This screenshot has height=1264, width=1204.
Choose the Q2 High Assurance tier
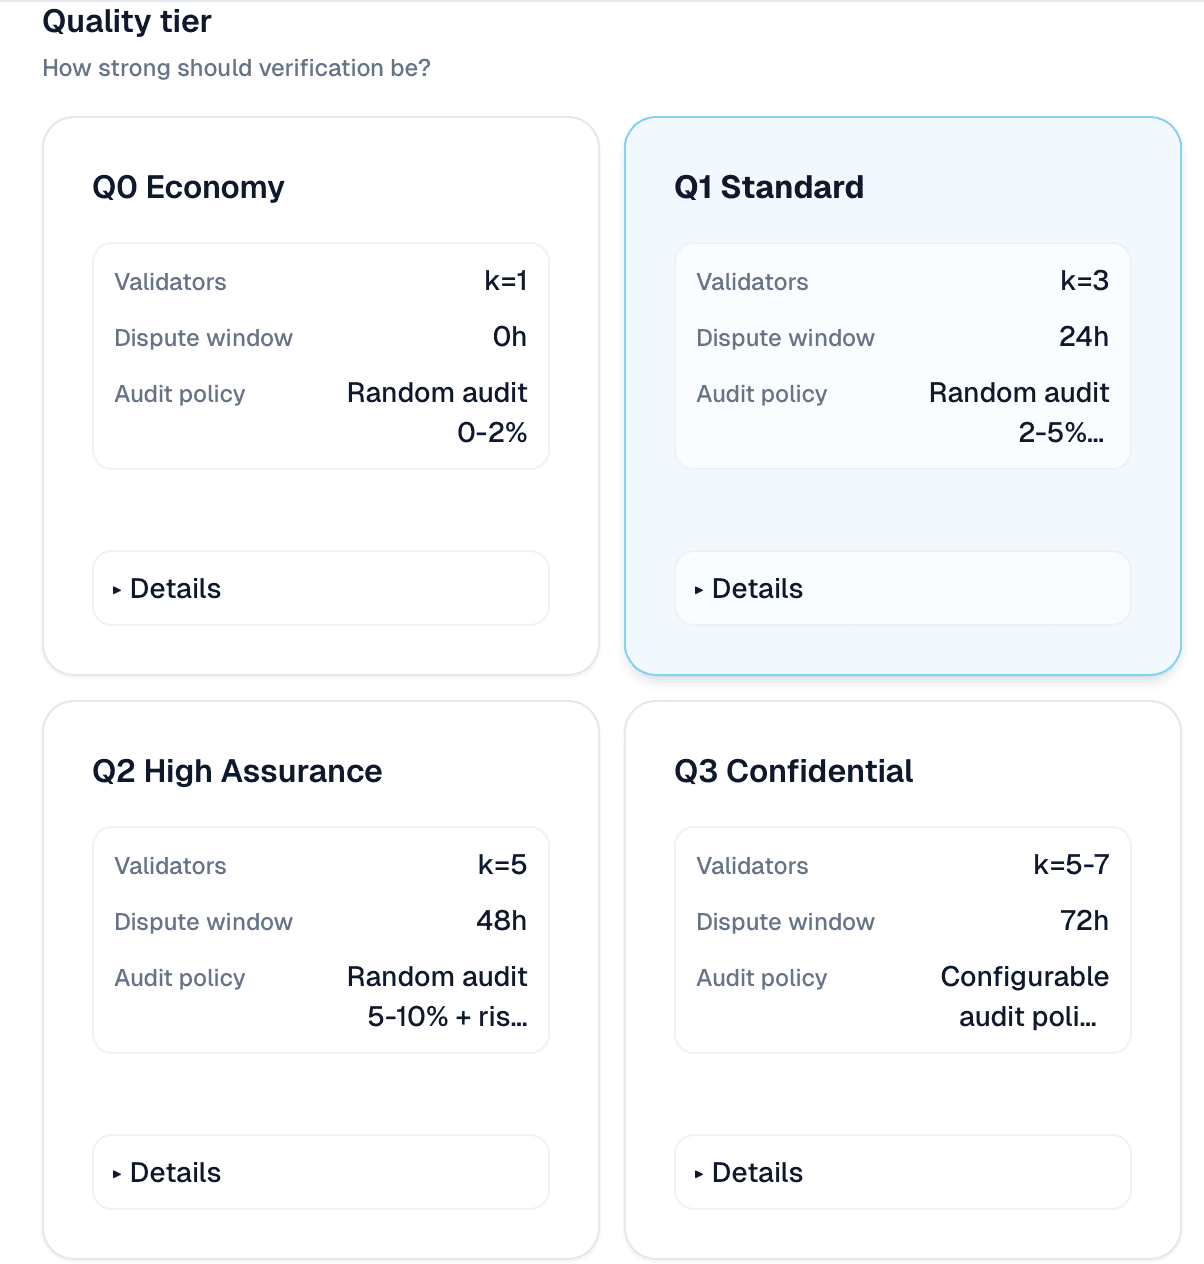[x=237, y=771]
